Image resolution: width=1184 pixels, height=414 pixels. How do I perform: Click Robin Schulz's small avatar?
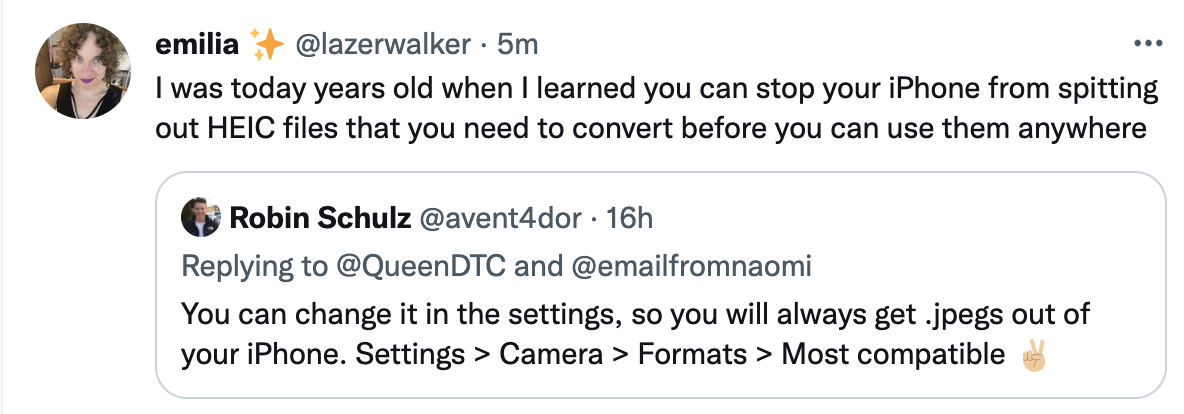click(x=201, y=218)
